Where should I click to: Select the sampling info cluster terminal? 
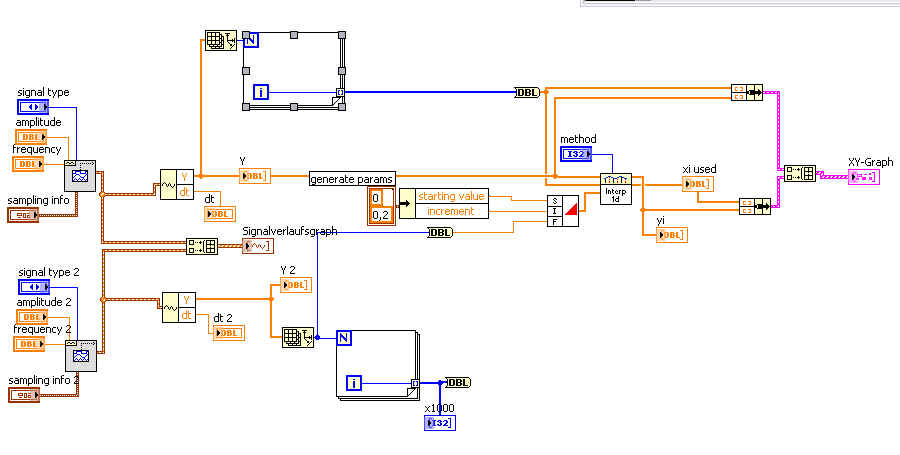pyautogui.click(x=23, y=215)
